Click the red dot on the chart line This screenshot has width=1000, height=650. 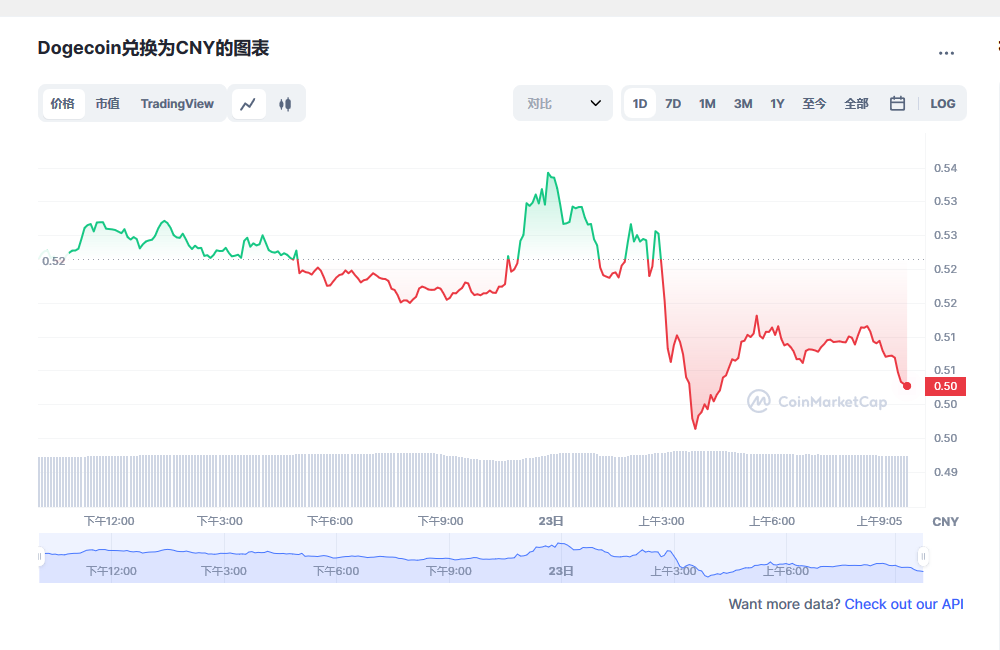click(906, 385)
